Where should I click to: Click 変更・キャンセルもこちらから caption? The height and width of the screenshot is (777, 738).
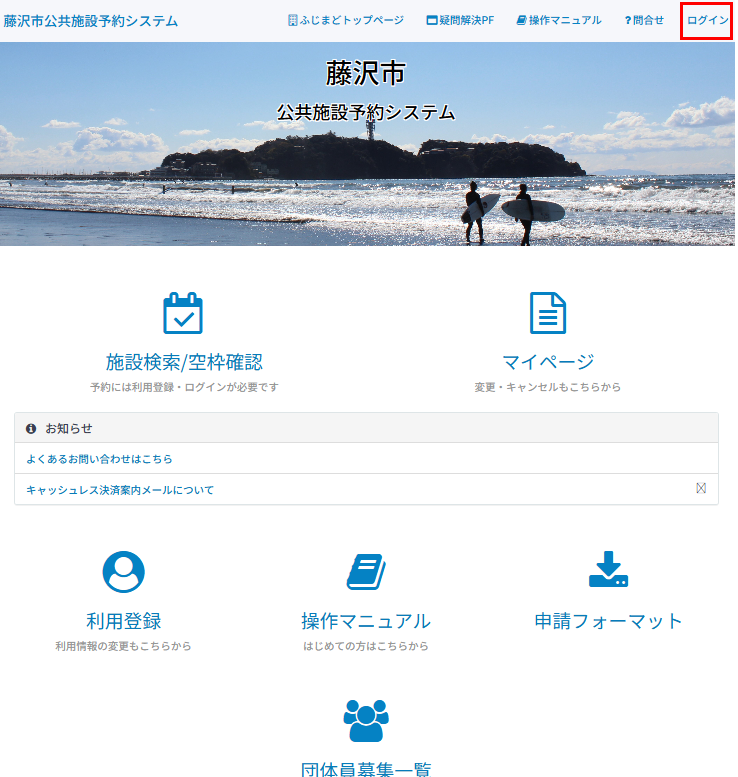click(548, 387)
